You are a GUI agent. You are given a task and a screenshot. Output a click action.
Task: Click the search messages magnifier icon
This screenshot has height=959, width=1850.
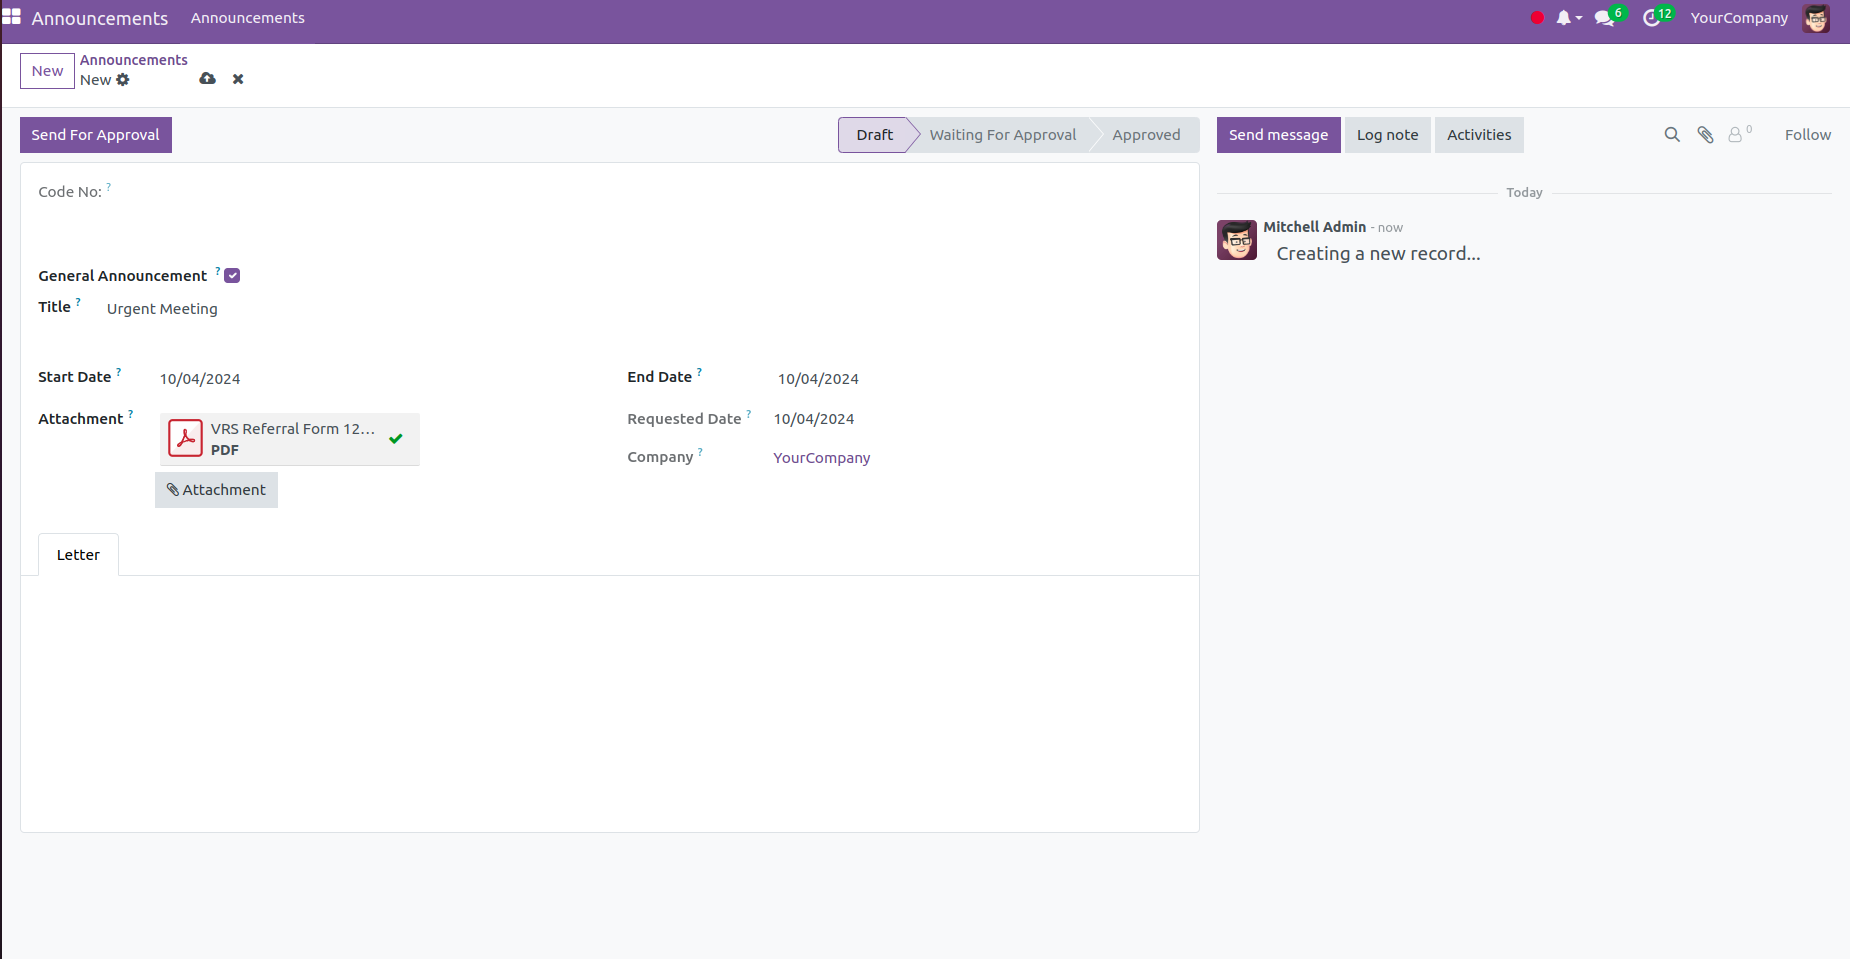coord(1671,135)
